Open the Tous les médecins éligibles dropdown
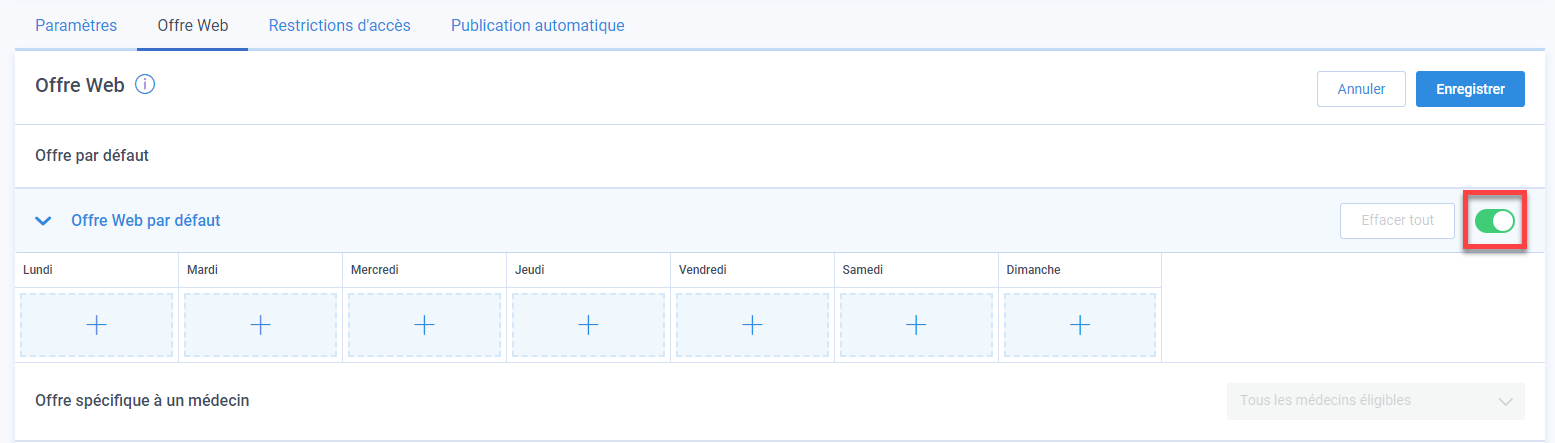The height and width of the screenshot is (443, 1555). point(1376,401)
